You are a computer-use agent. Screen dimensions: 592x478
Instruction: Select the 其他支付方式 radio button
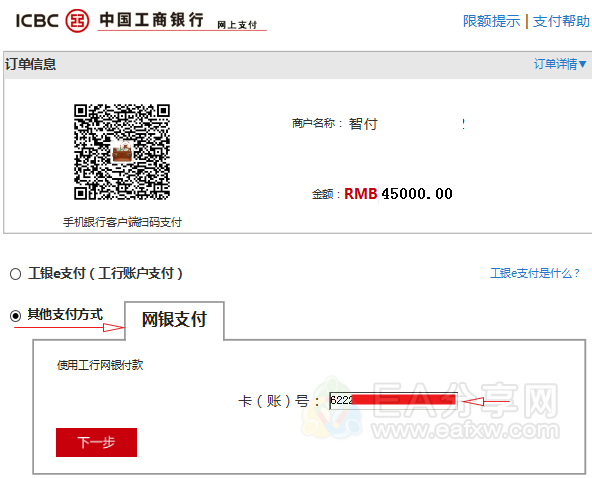pos(15,315)
